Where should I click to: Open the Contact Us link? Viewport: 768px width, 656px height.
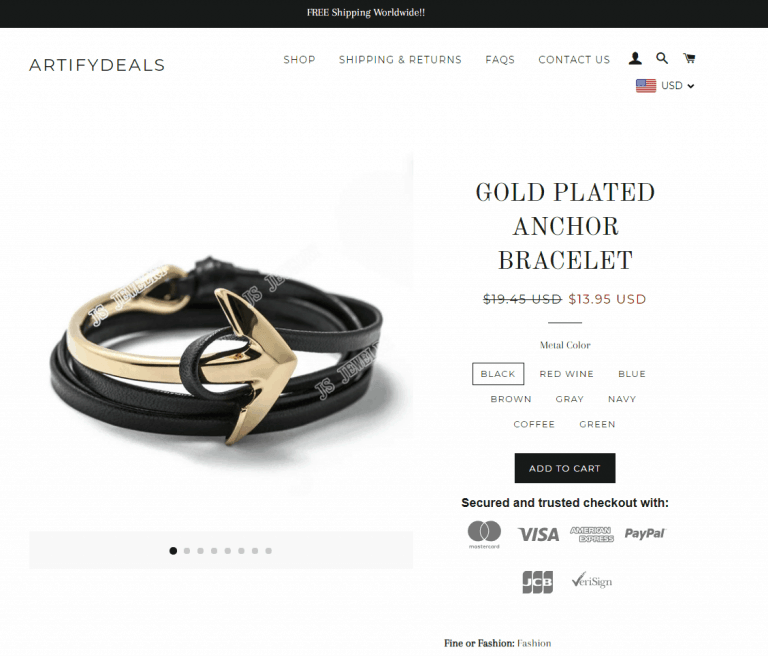click(x=574, y=60)
